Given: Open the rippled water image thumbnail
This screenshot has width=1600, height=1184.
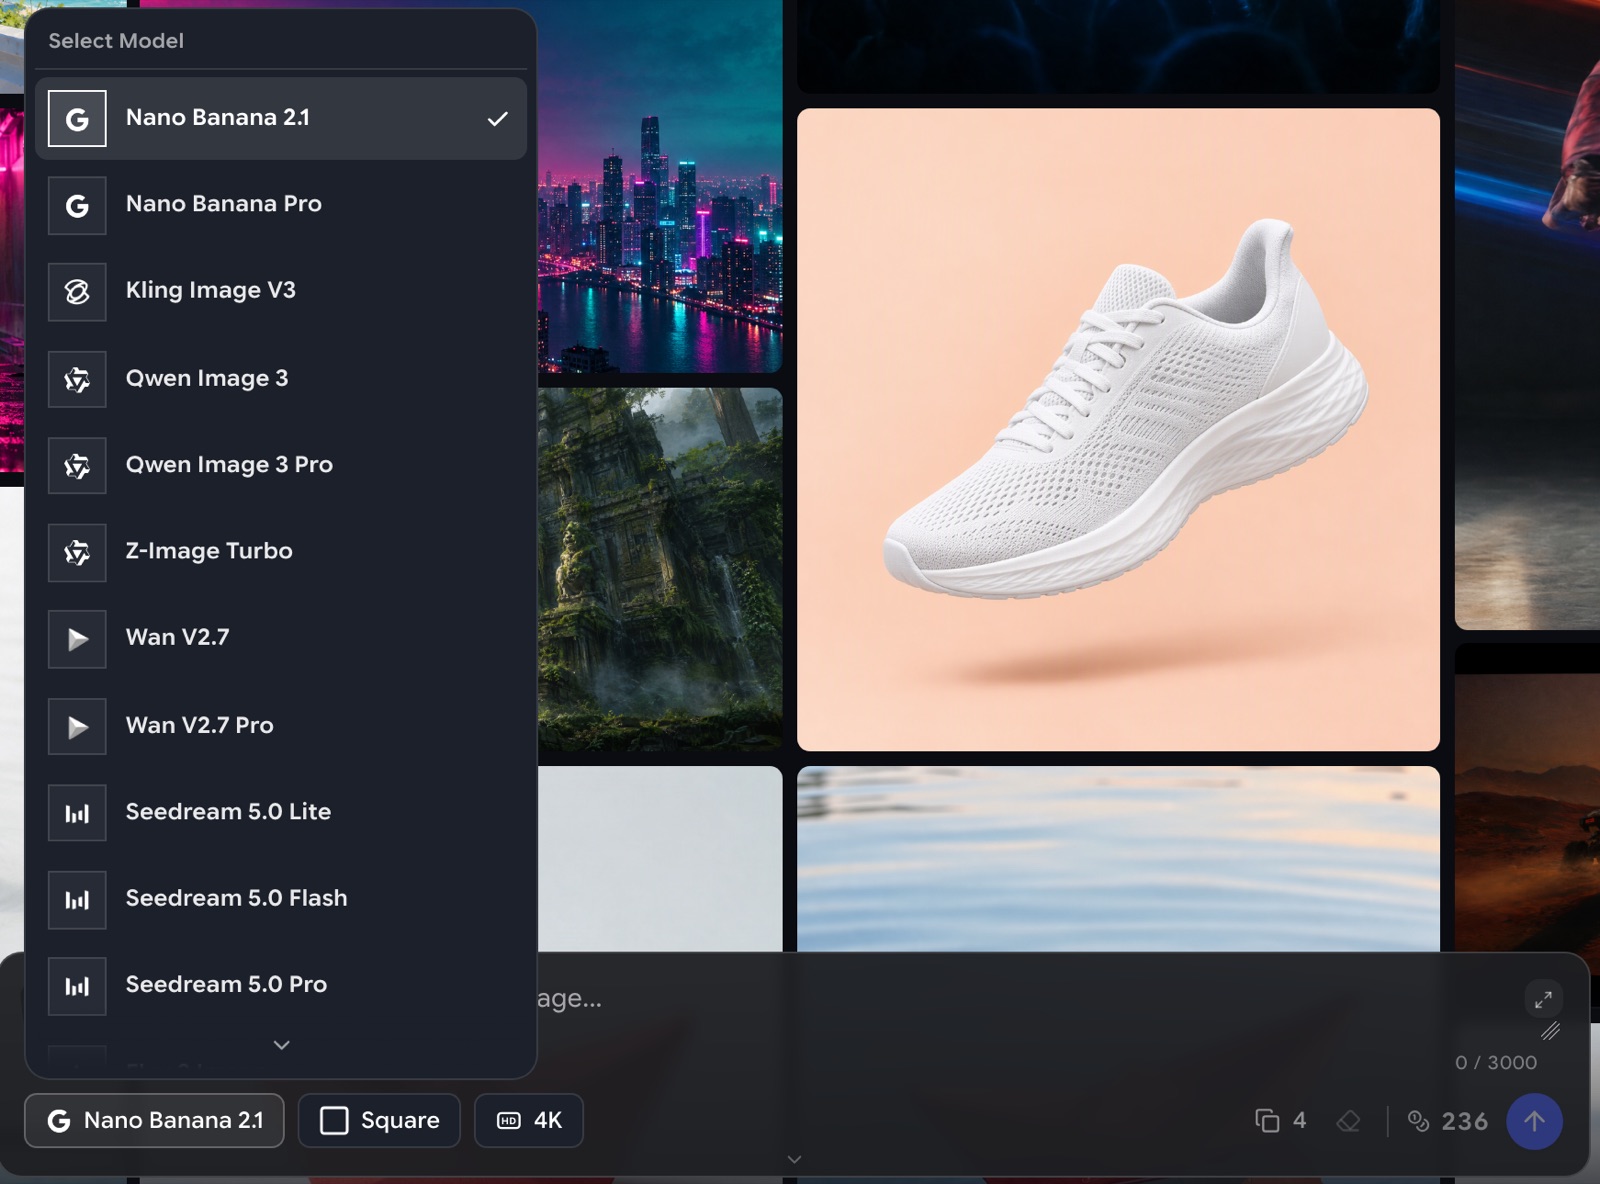Looking at the screenshot, I should click(x=1118, y=859).
